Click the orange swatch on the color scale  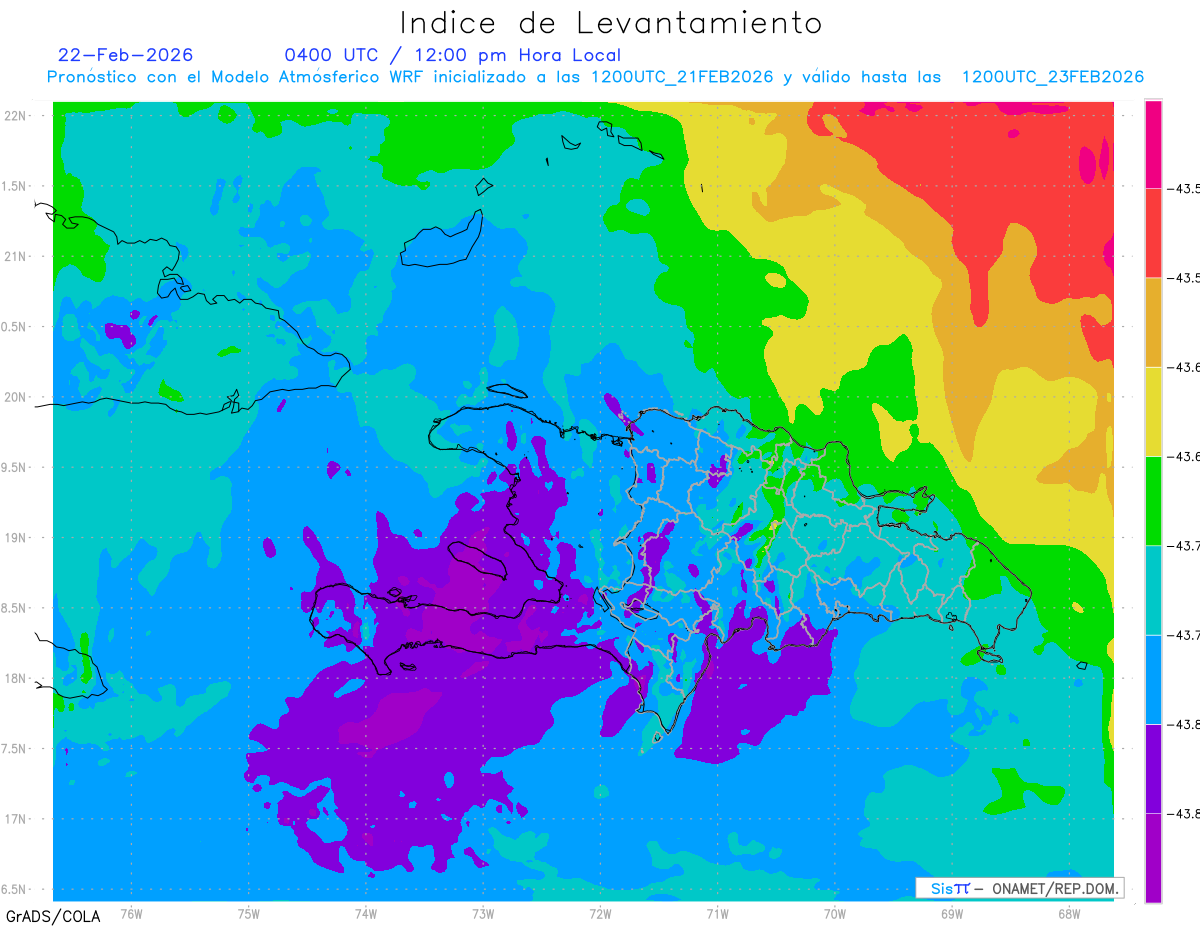click(x=1153, y=322)
